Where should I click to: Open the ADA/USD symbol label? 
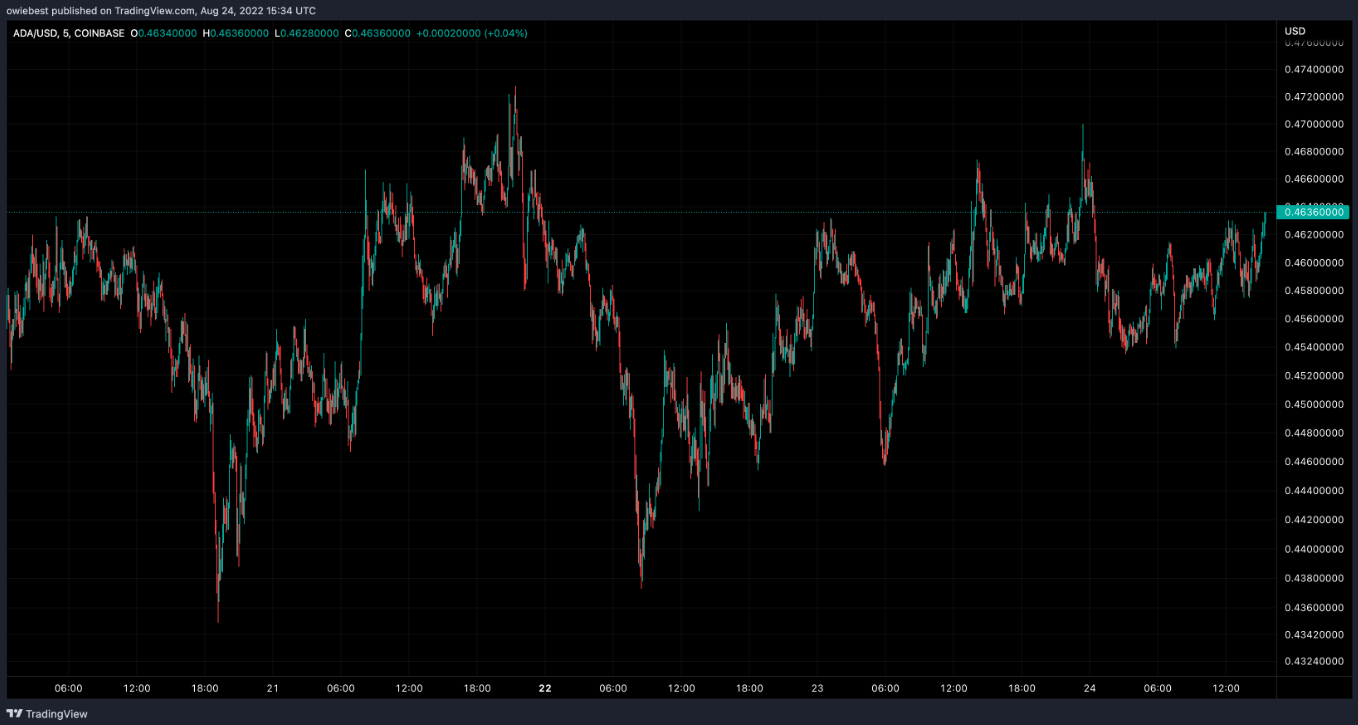coord(31,33)
